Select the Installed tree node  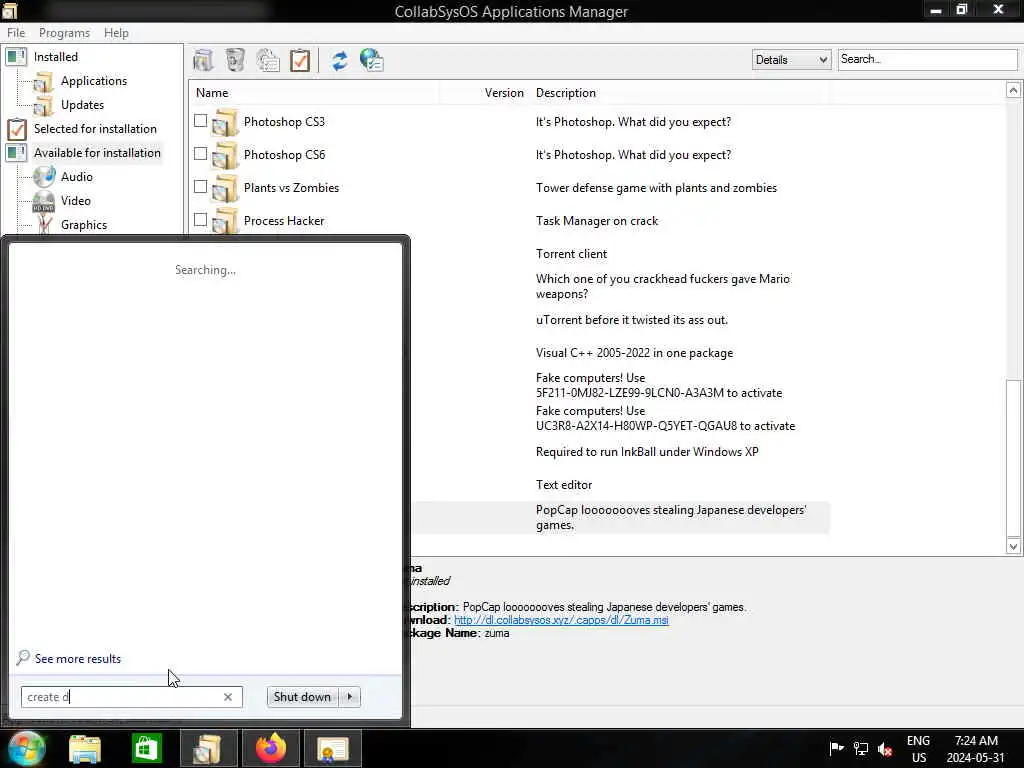56,57
